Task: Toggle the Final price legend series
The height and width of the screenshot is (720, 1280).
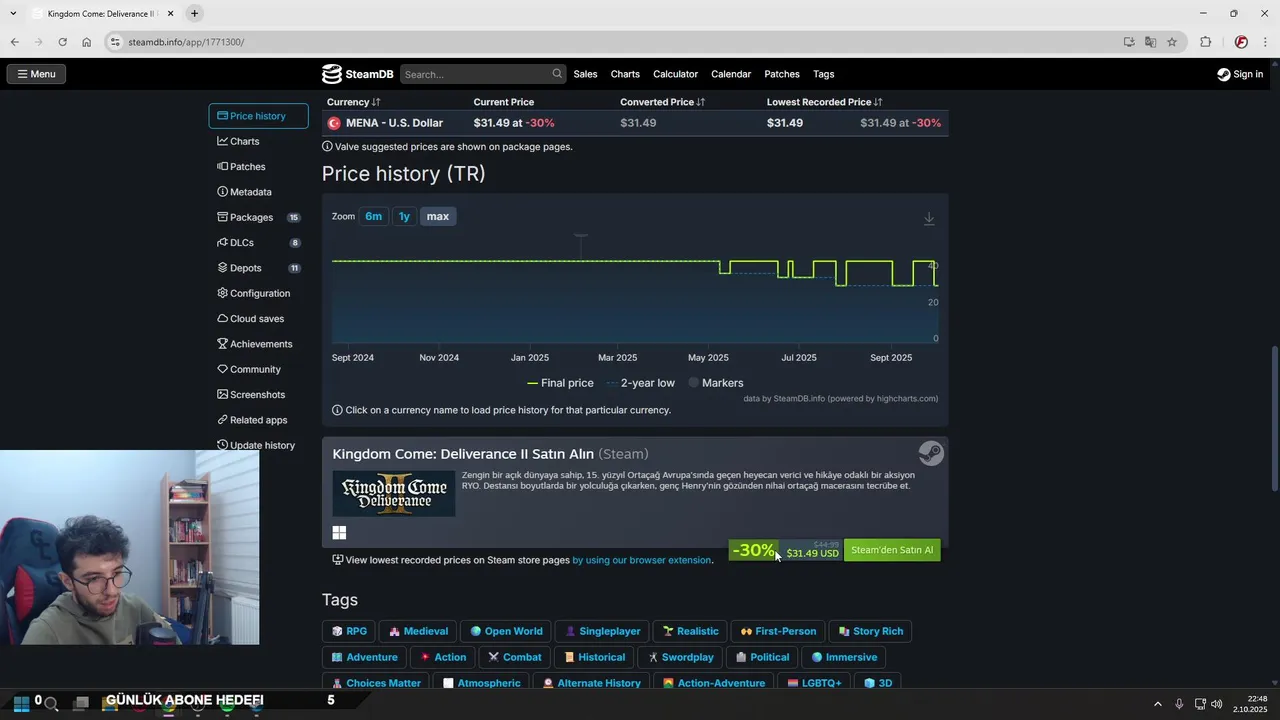Action: (560, 383)
